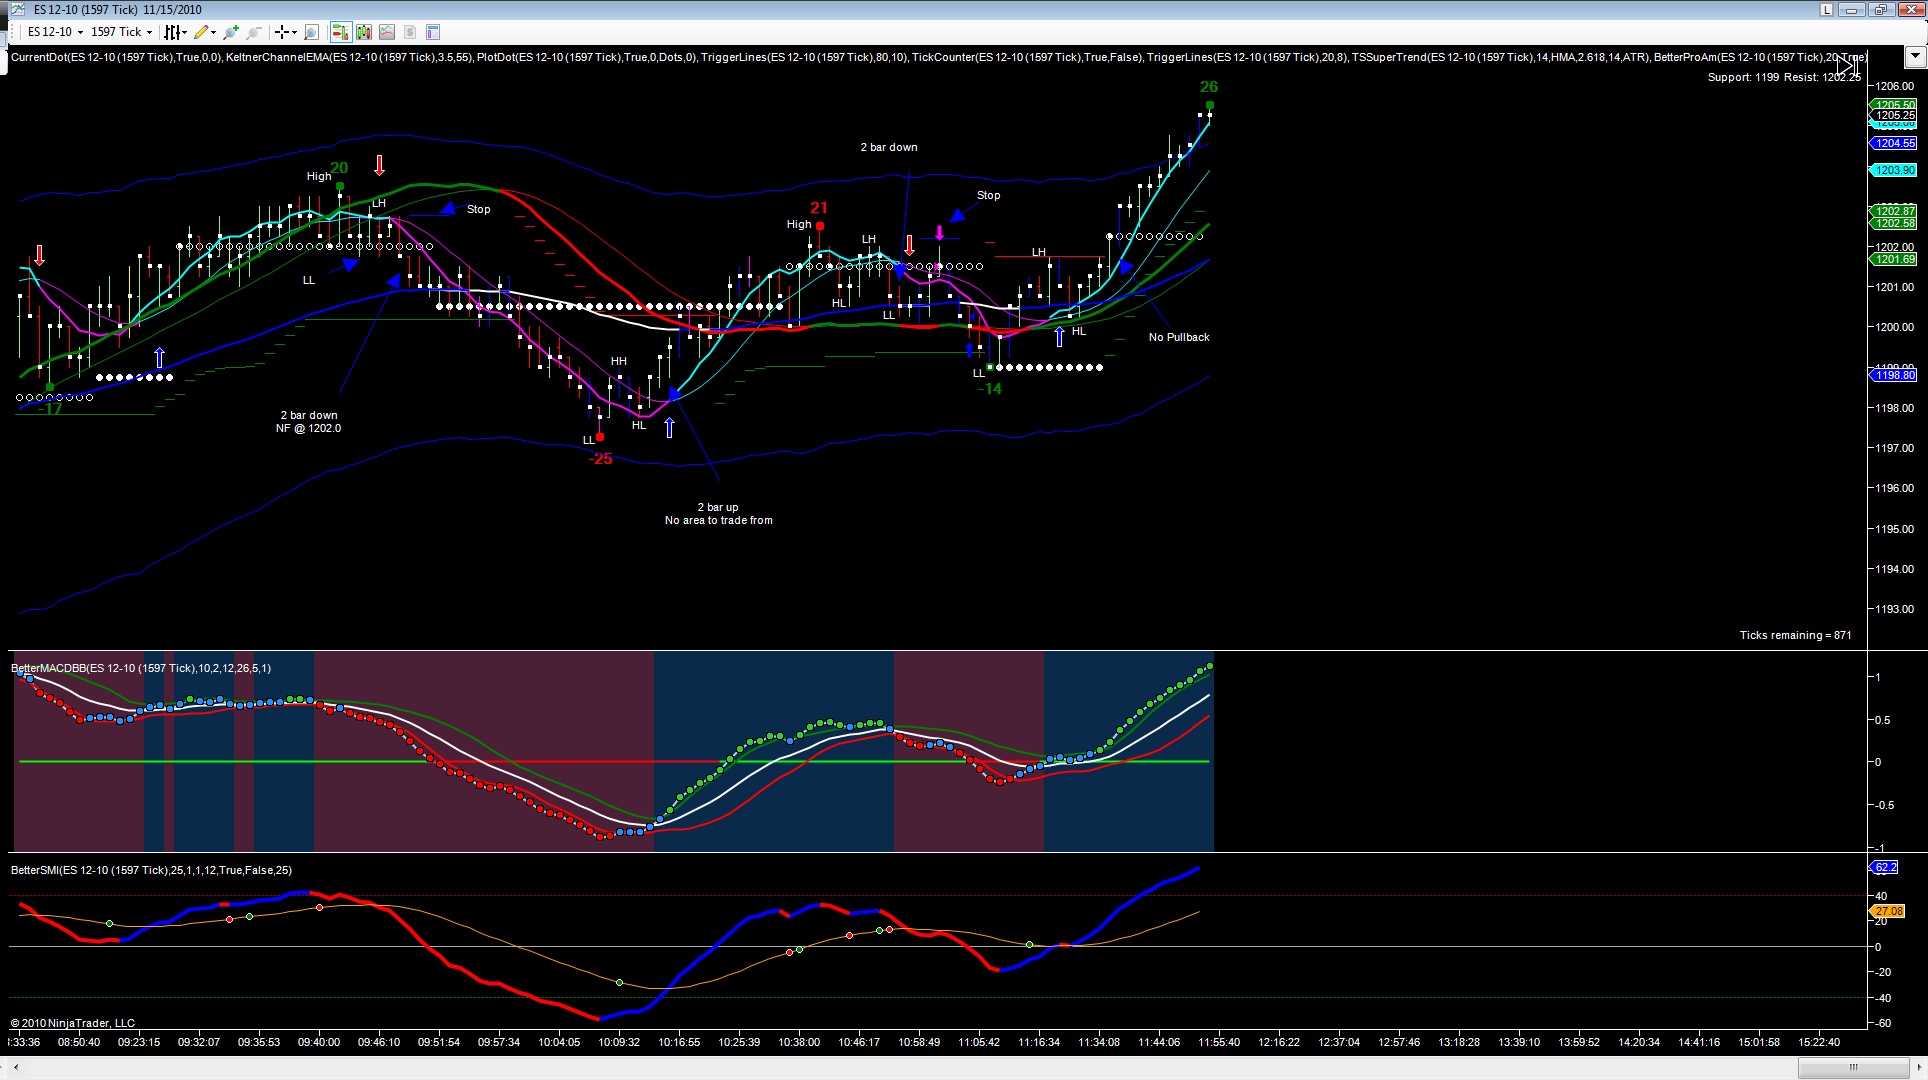Click the red 21 swing label

819,208
